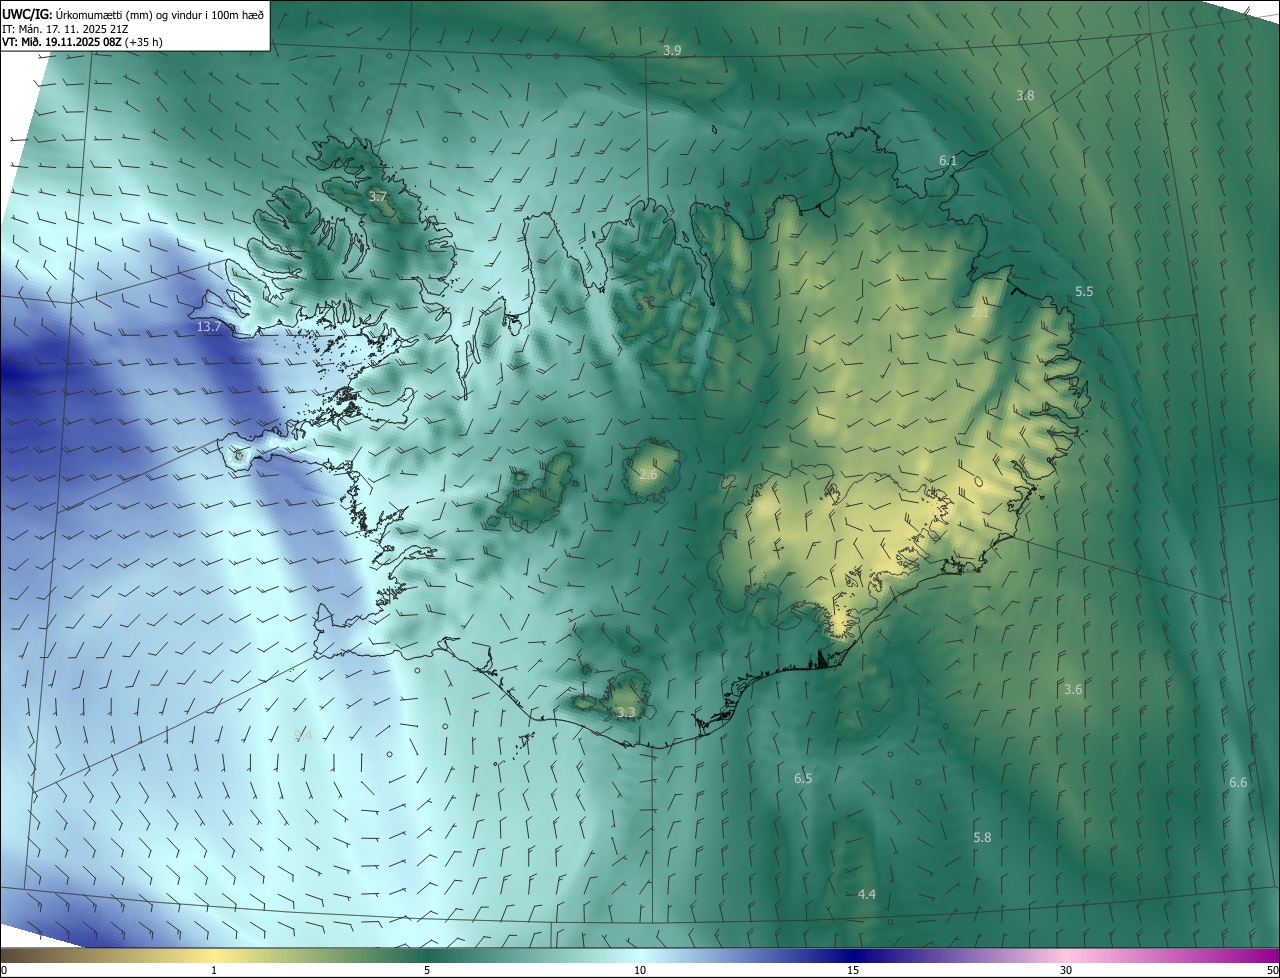This screenshot has height=978, width=1280.
Task: Click the 6.6 value label at the right edge
Action: point(1238,782)
